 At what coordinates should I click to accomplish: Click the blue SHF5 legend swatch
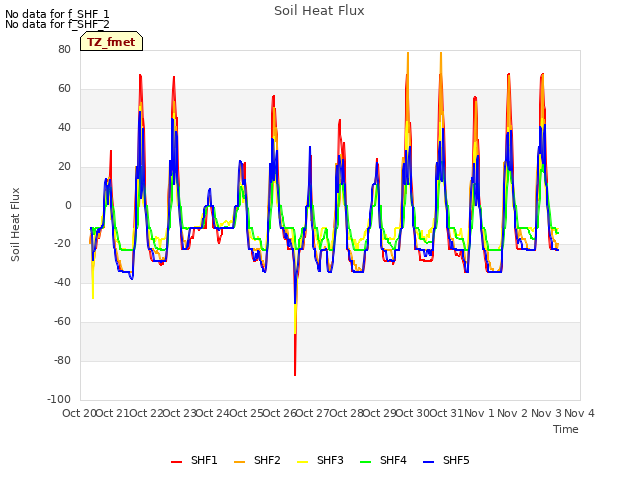tap(429, 462)
